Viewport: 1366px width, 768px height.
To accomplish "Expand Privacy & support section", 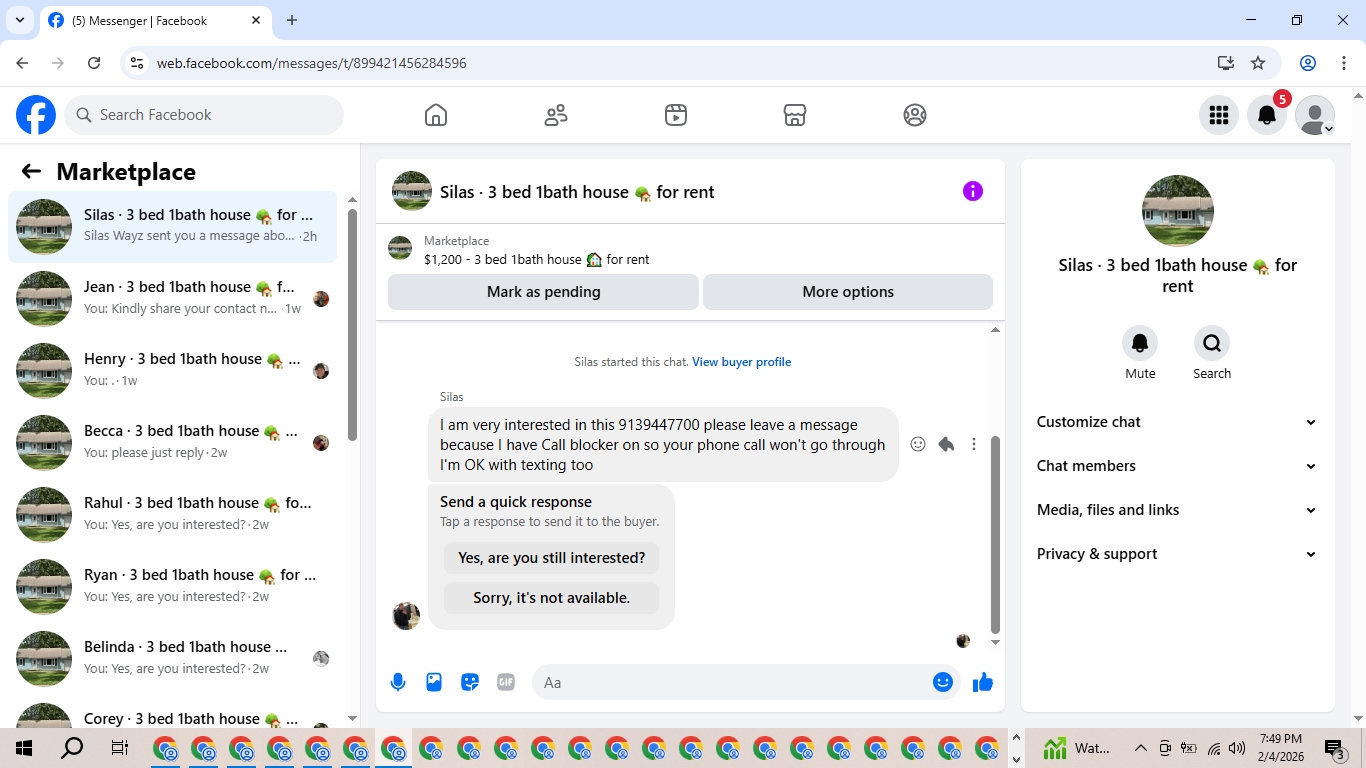I will (1177, 554).
